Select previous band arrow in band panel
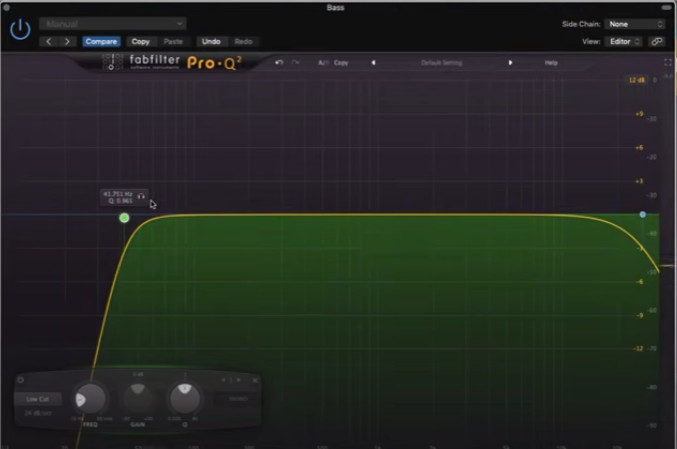The width and height of the screenshot is (677, 449). click(223, 380)
